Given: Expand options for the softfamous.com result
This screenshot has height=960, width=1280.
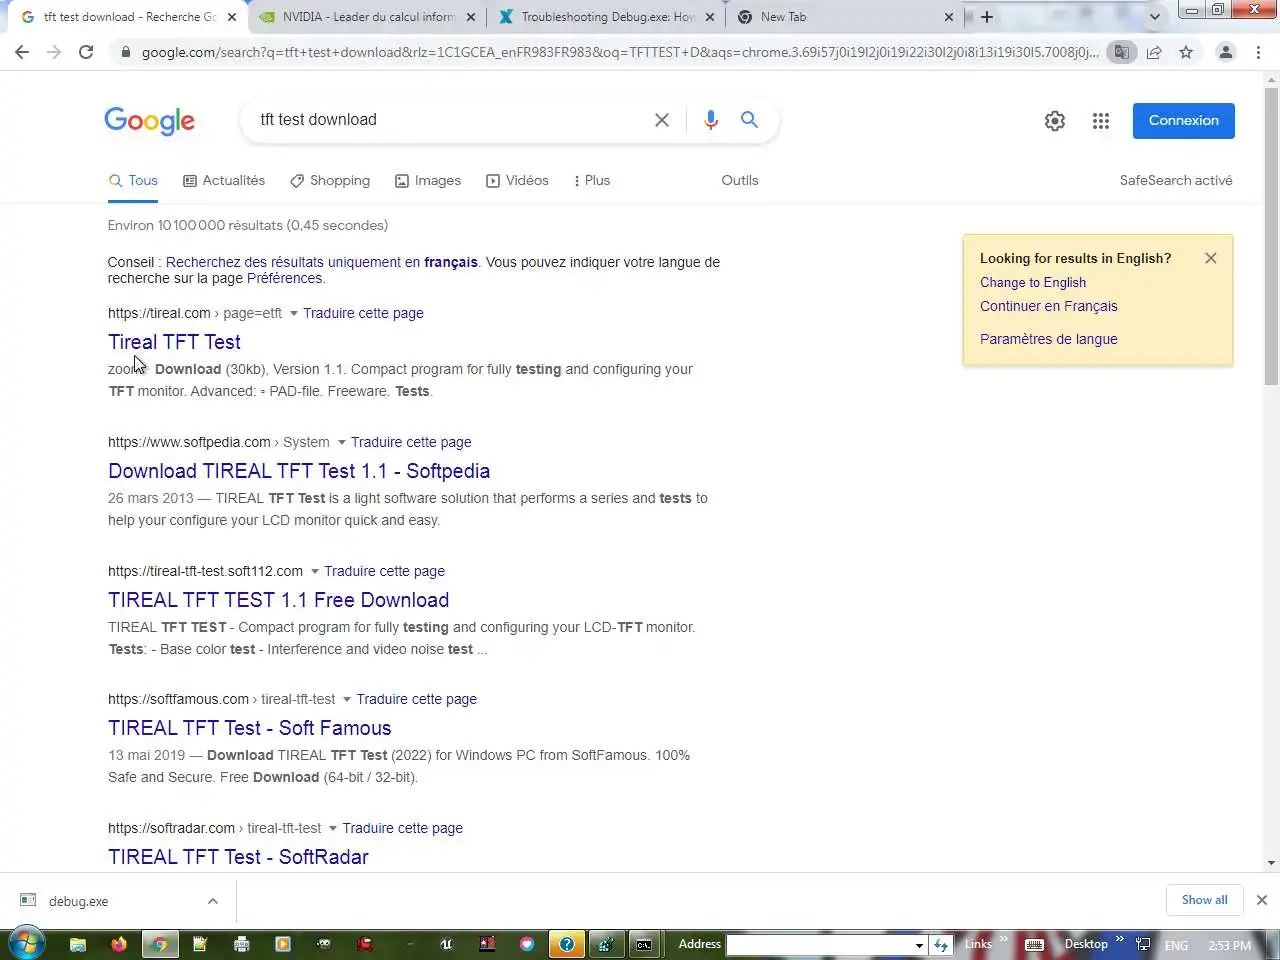Looking at the screenshot, I should [347, 700].
